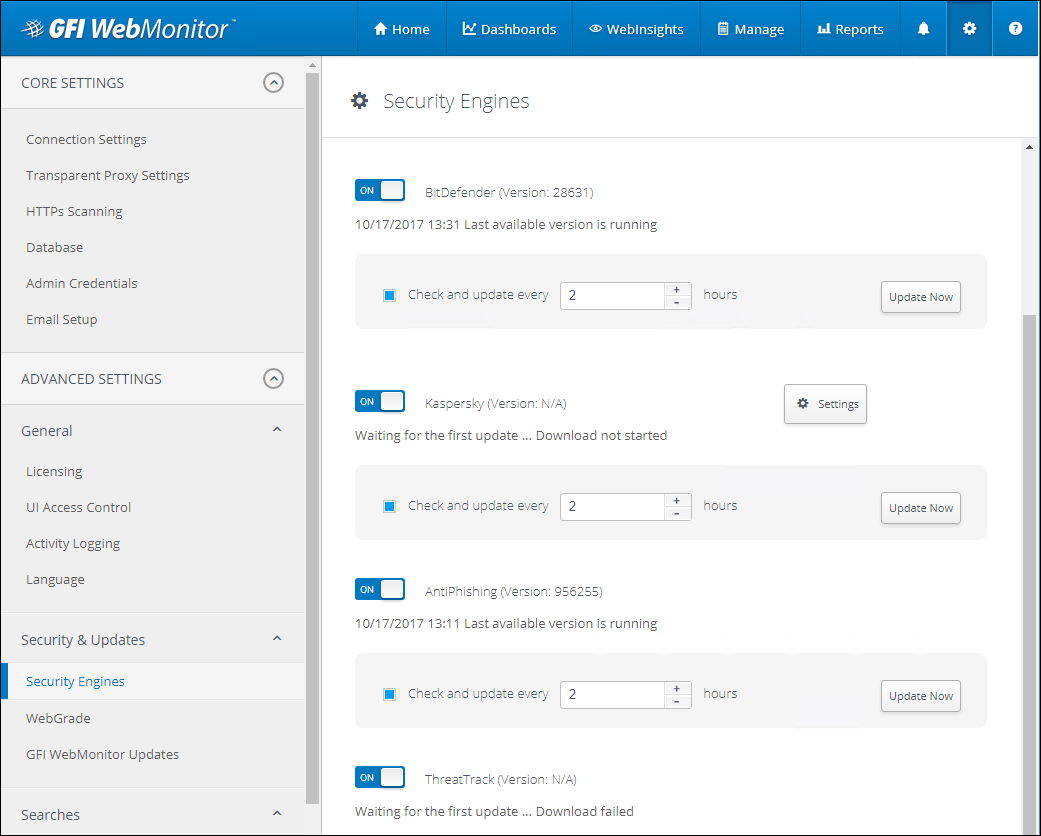Screen dimensions: 1041x836
Task: Open the settings gear in top bar
Action: pos(969,29)
